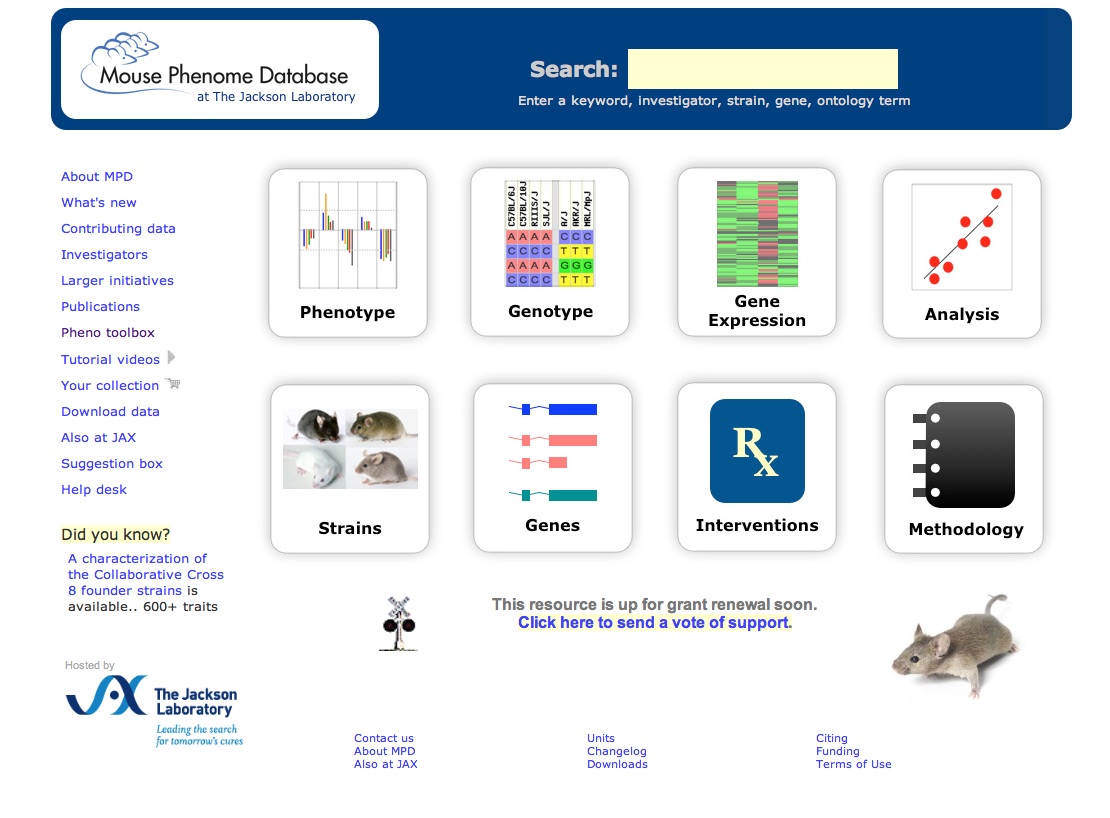Screen dimensions: 1110x818
Task: Click the Interventions Rx icon
Action: pos(757,451)
